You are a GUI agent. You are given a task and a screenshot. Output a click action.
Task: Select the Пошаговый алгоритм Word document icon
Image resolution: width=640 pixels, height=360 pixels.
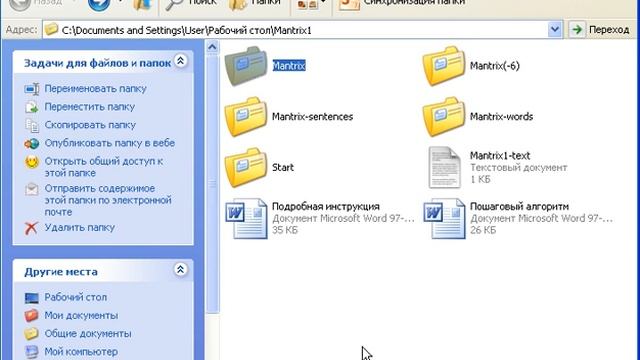coord(444,218)
